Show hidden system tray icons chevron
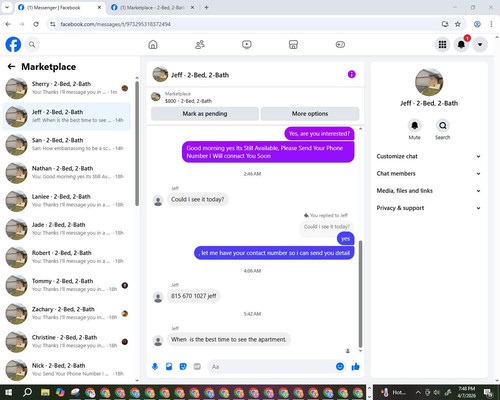The width and height of the screenshot is (500, 400). [418, 392]
